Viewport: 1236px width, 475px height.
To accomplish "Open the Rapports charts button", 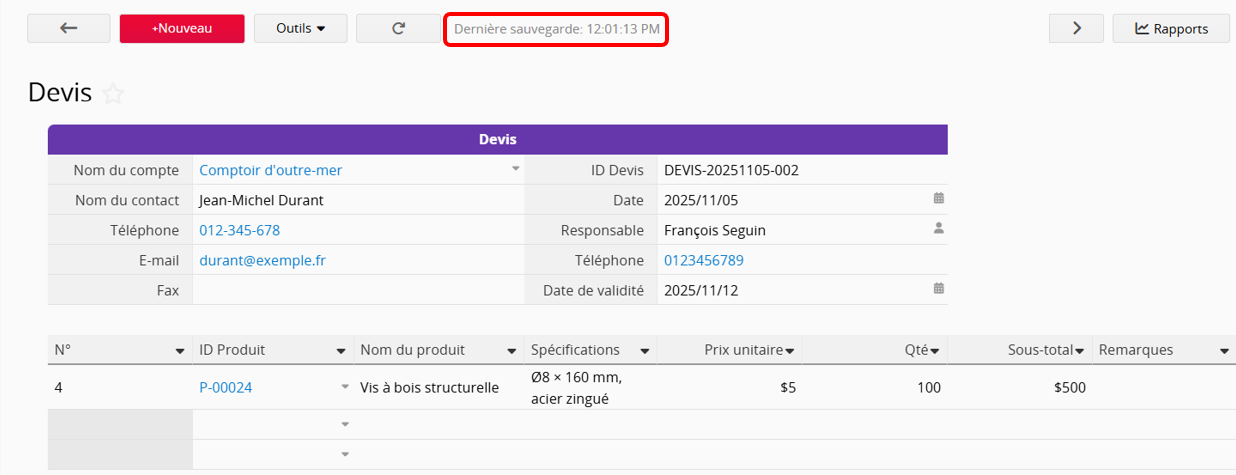I will [1171, 29].
